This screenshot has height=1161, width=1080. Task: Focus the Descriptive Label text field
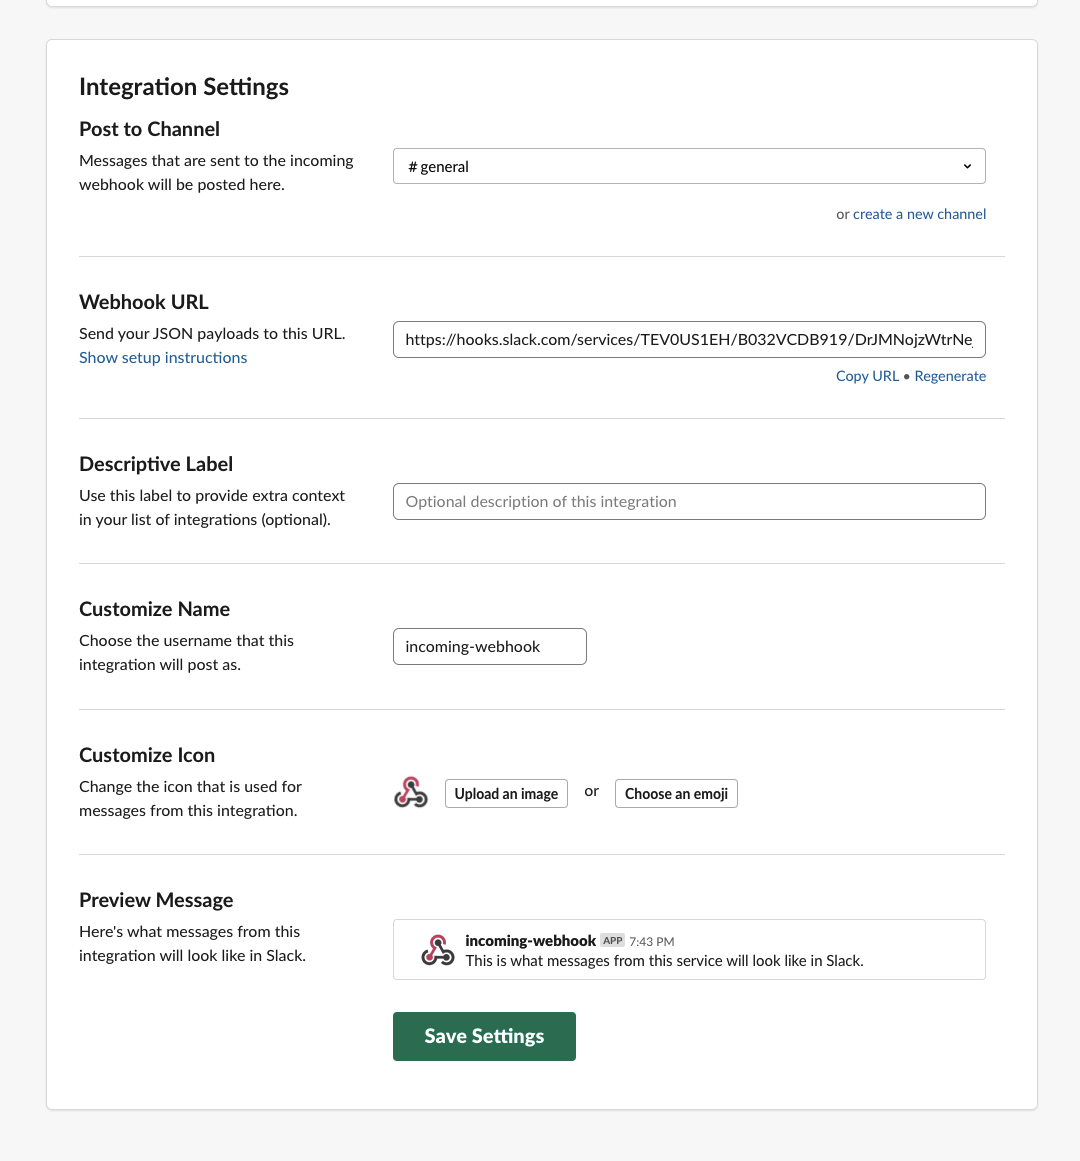coord(688,502)
